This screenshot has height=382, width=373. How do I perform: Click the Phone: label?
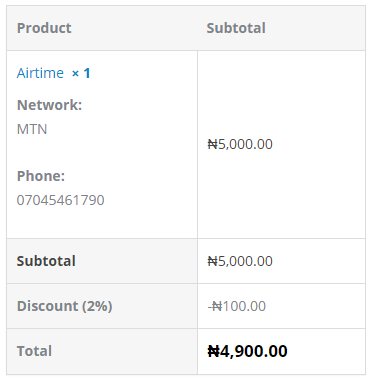tap(41, 176)
